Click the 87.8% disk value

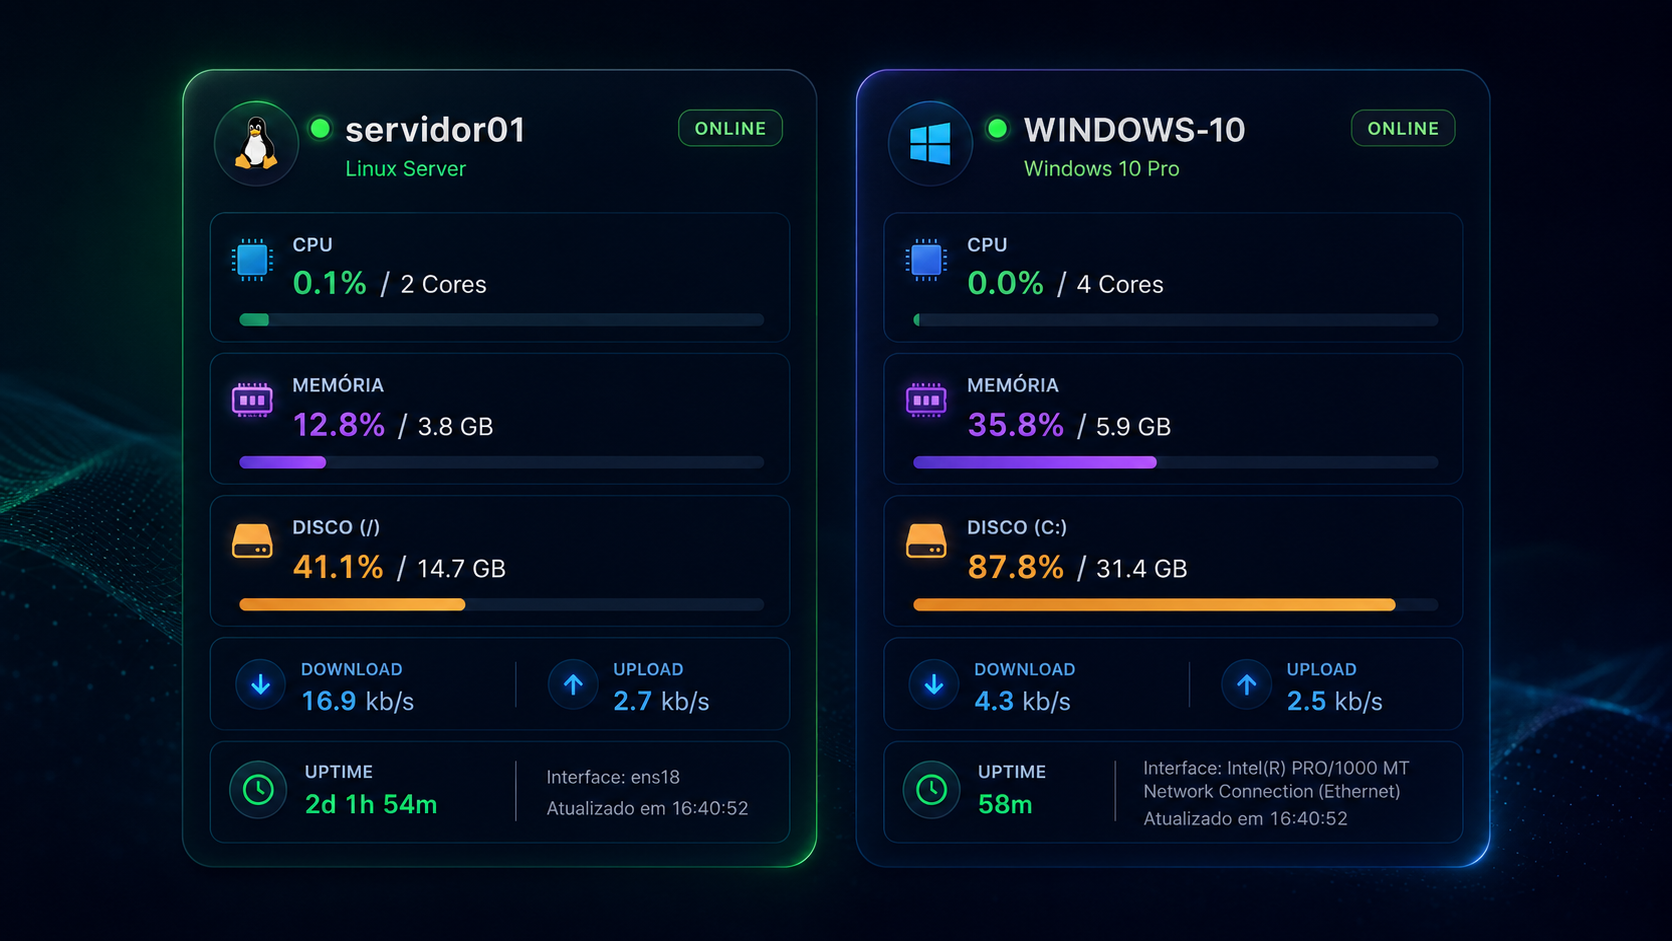pos(1015,567)
